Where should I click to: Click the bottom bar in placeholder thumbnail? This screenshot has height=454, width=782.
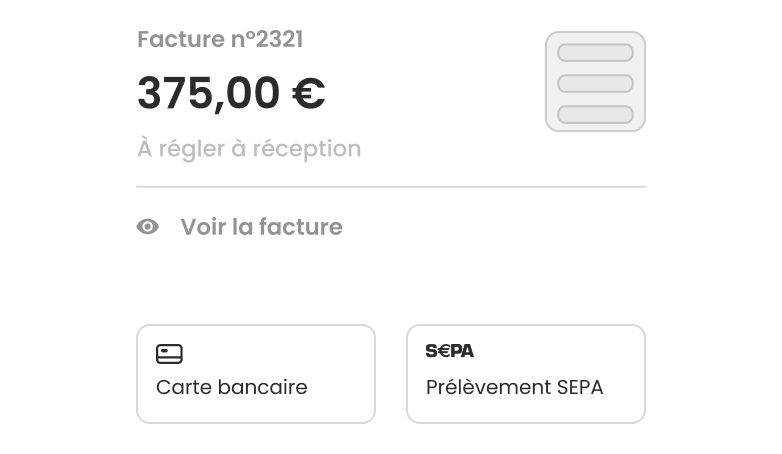point(595,114)
